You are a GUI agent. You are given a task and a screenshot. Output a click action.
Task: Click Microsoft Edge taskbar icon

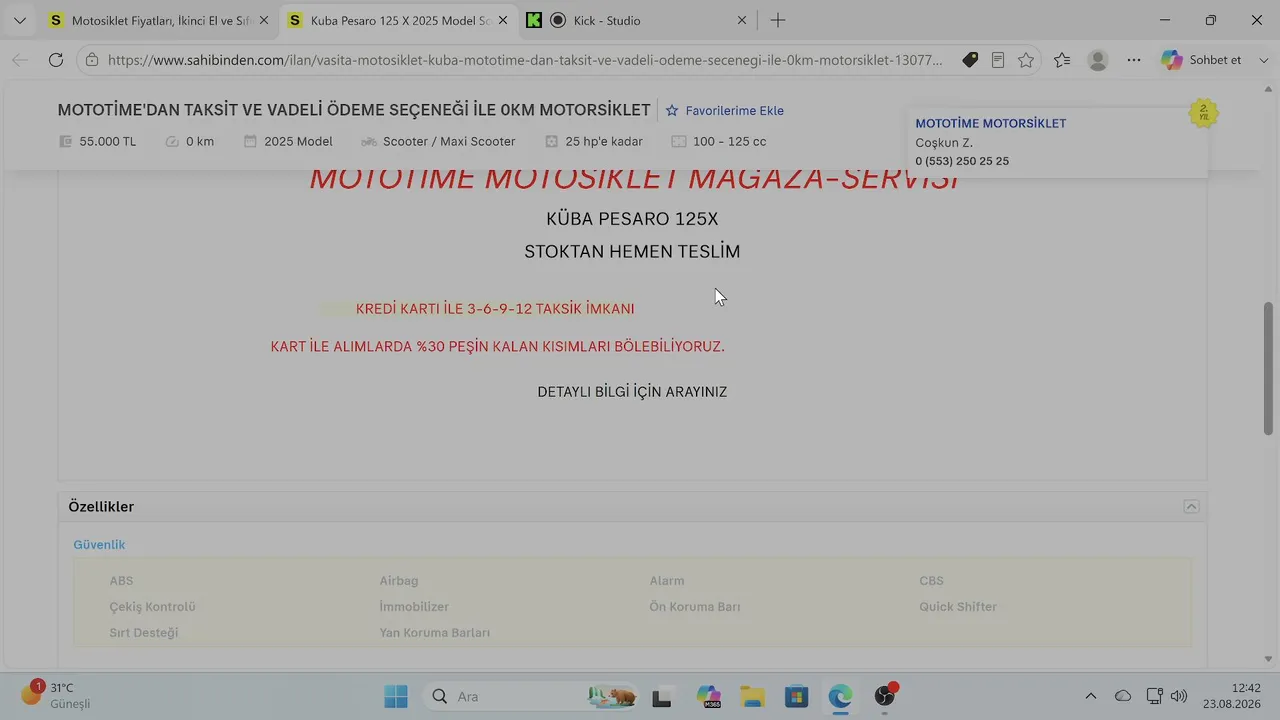[840, 697]
